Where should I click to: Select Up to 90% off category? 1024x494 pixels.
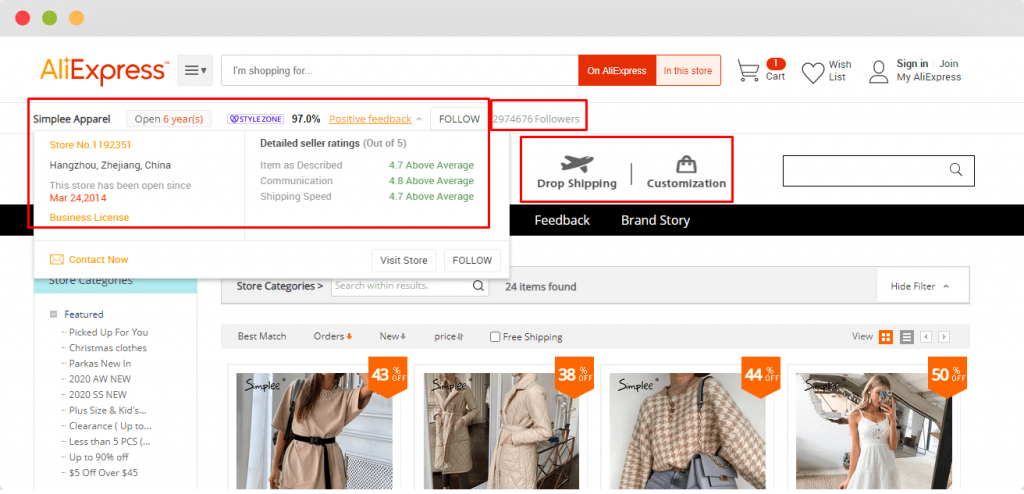click(x=99, y=457)
